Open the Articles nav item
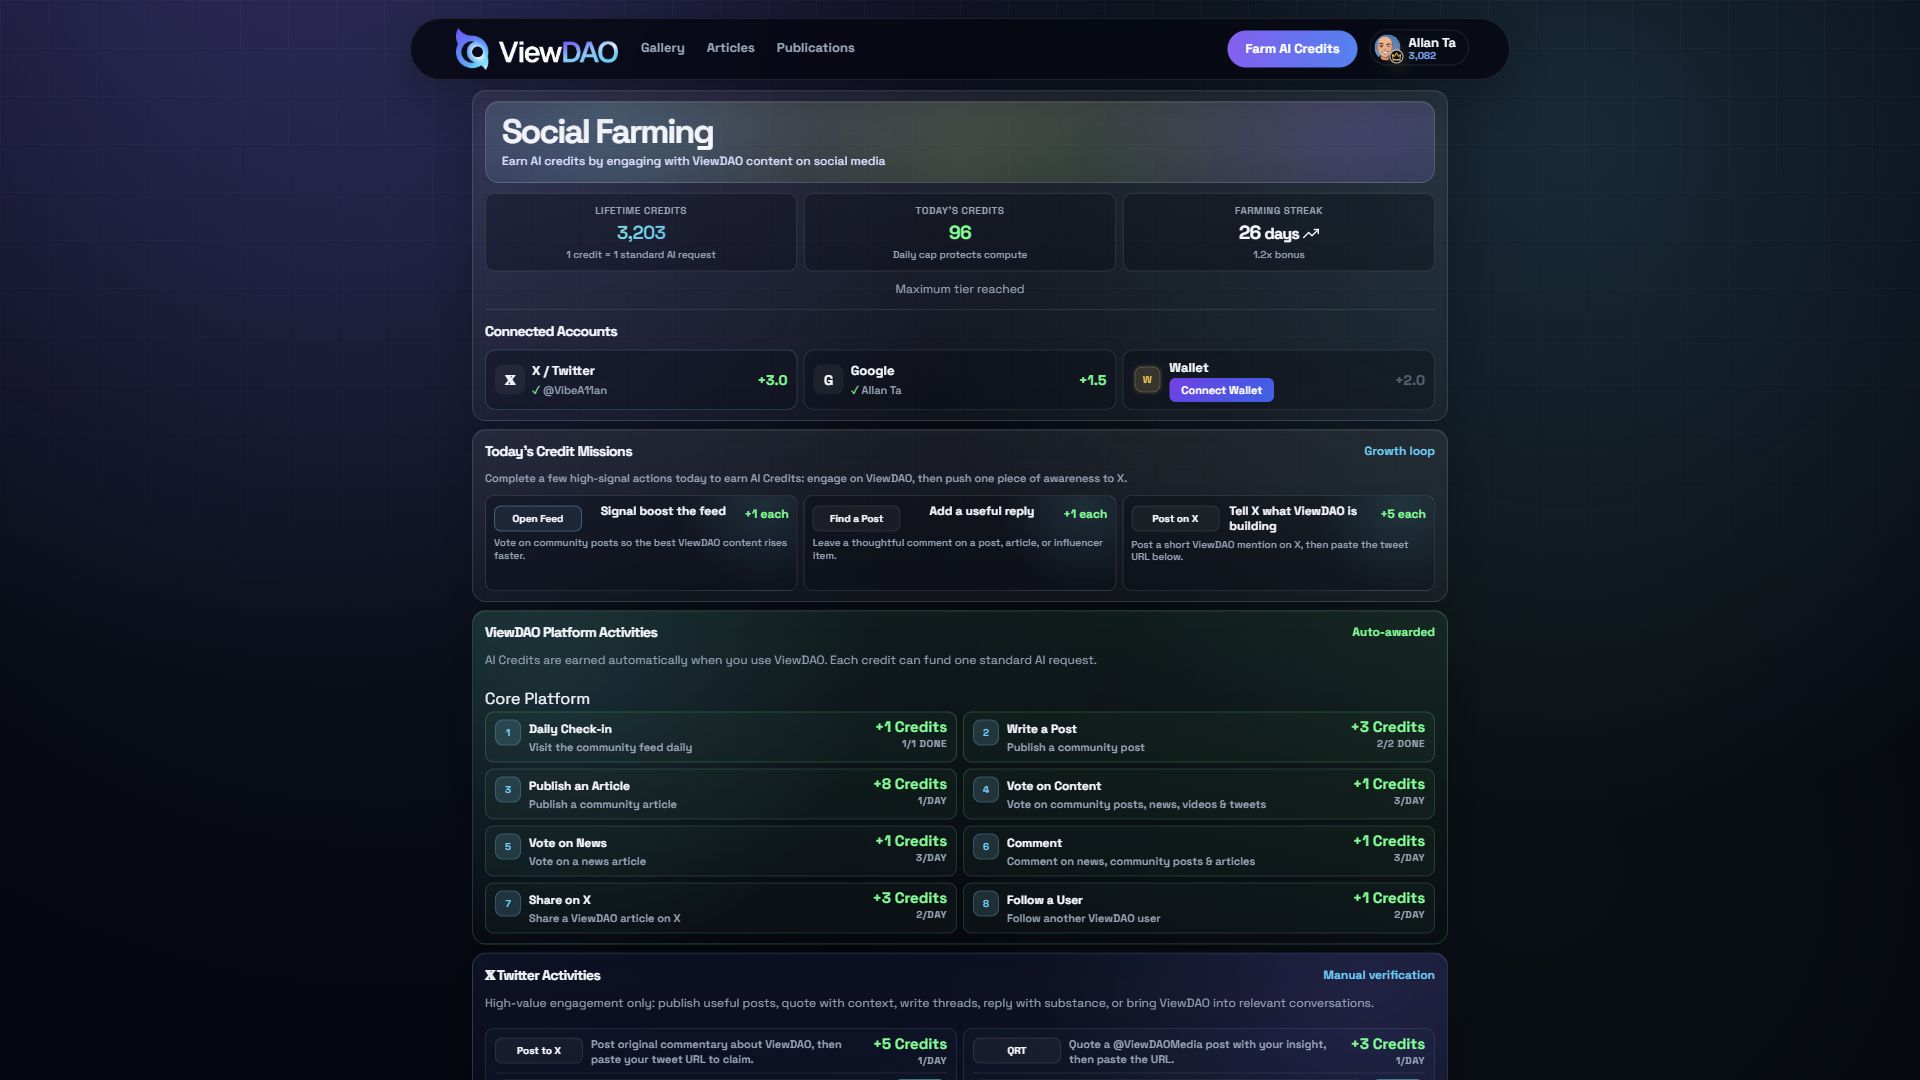1920x1080 pixels. point(730,48)
